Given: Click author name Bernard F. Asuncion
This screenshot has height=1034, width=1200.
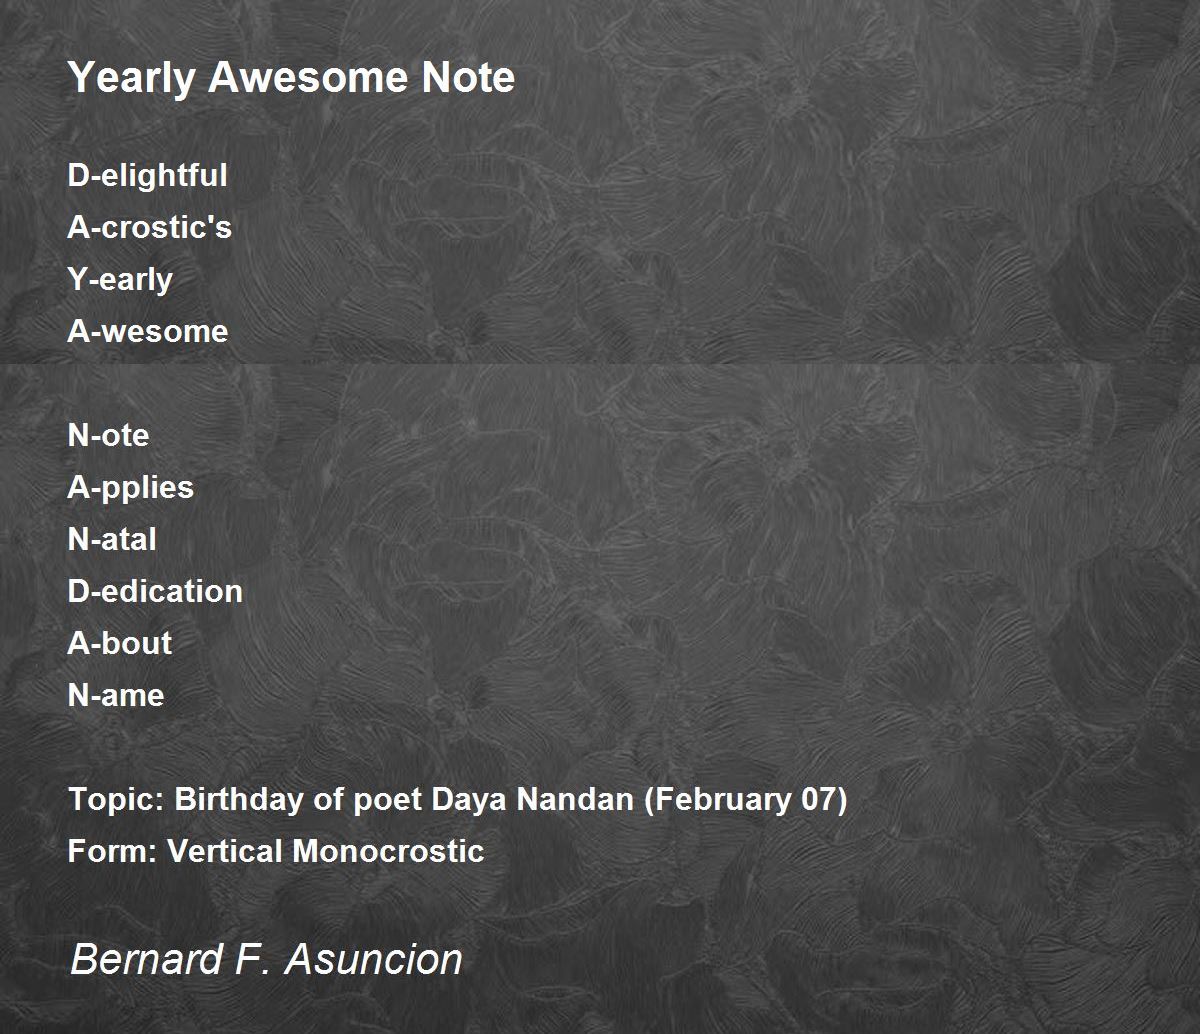Looking at the screenshot, I should (x=266, y=959).
